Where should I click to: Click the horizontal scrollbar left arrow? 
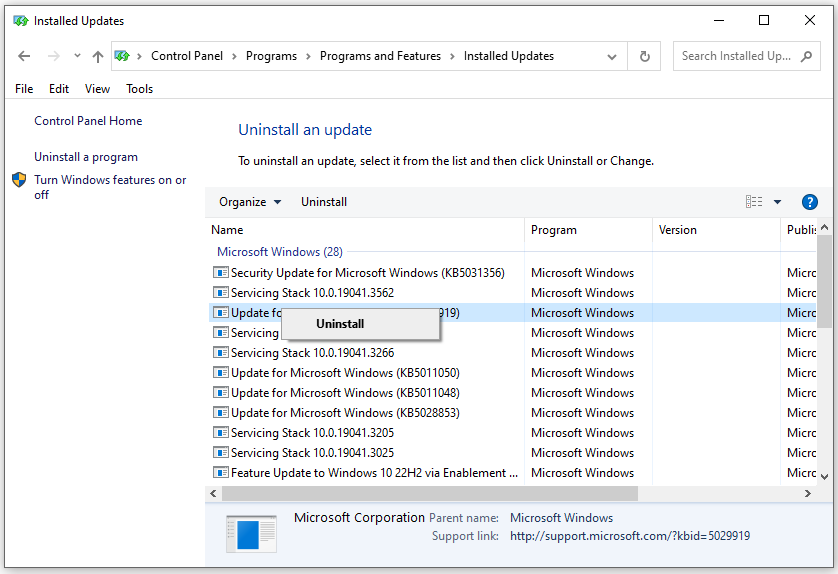(x=213, y=493)
